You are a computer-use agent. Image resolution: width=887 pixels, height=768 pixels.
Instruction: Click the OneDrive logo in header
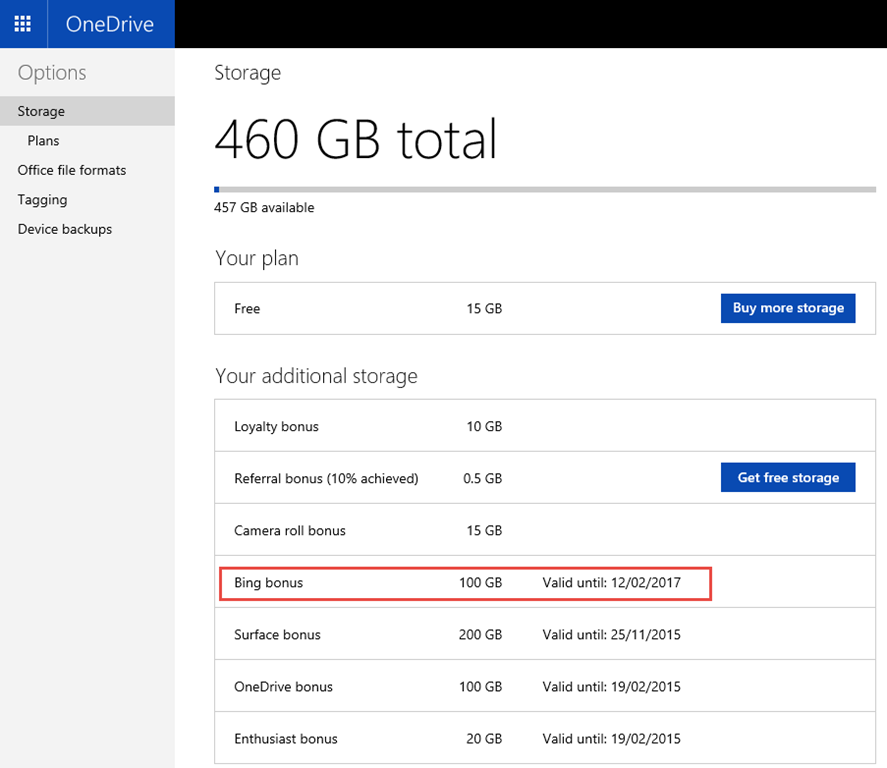[x=110, y=24]
